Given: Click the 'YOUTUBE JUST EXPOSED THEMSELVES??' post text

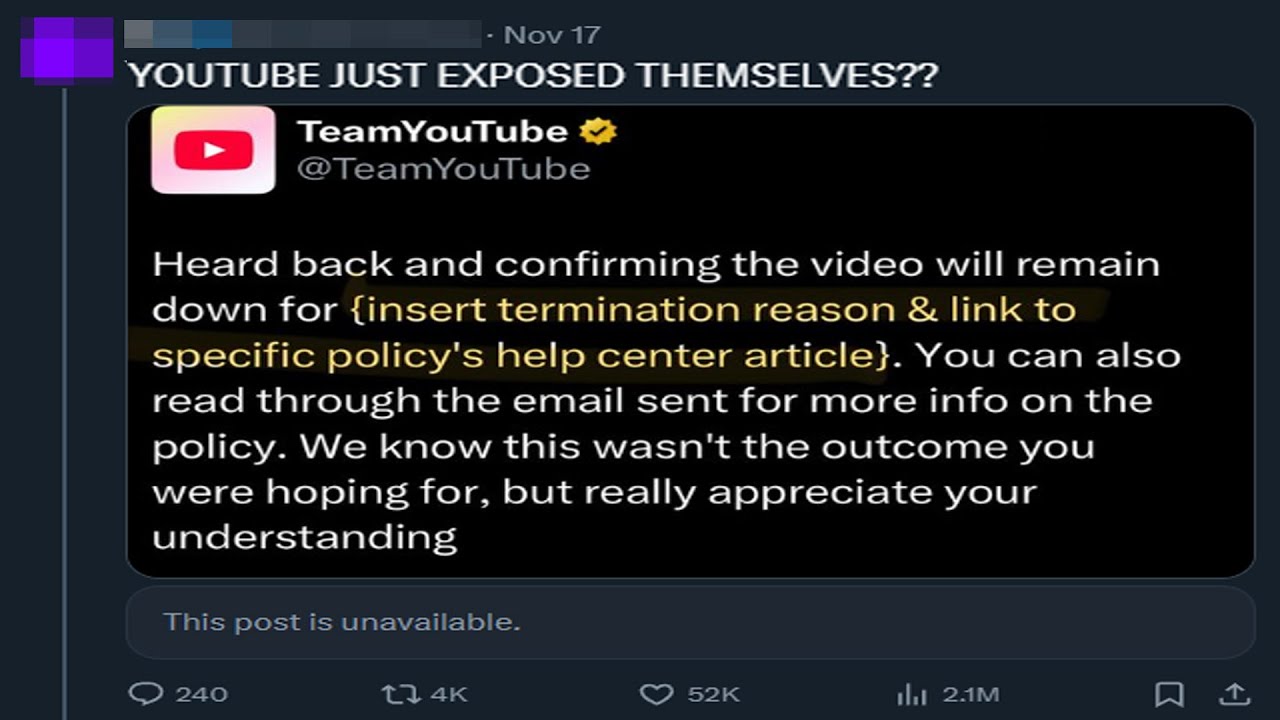Looking at the screenshot, I should point(532,75).
